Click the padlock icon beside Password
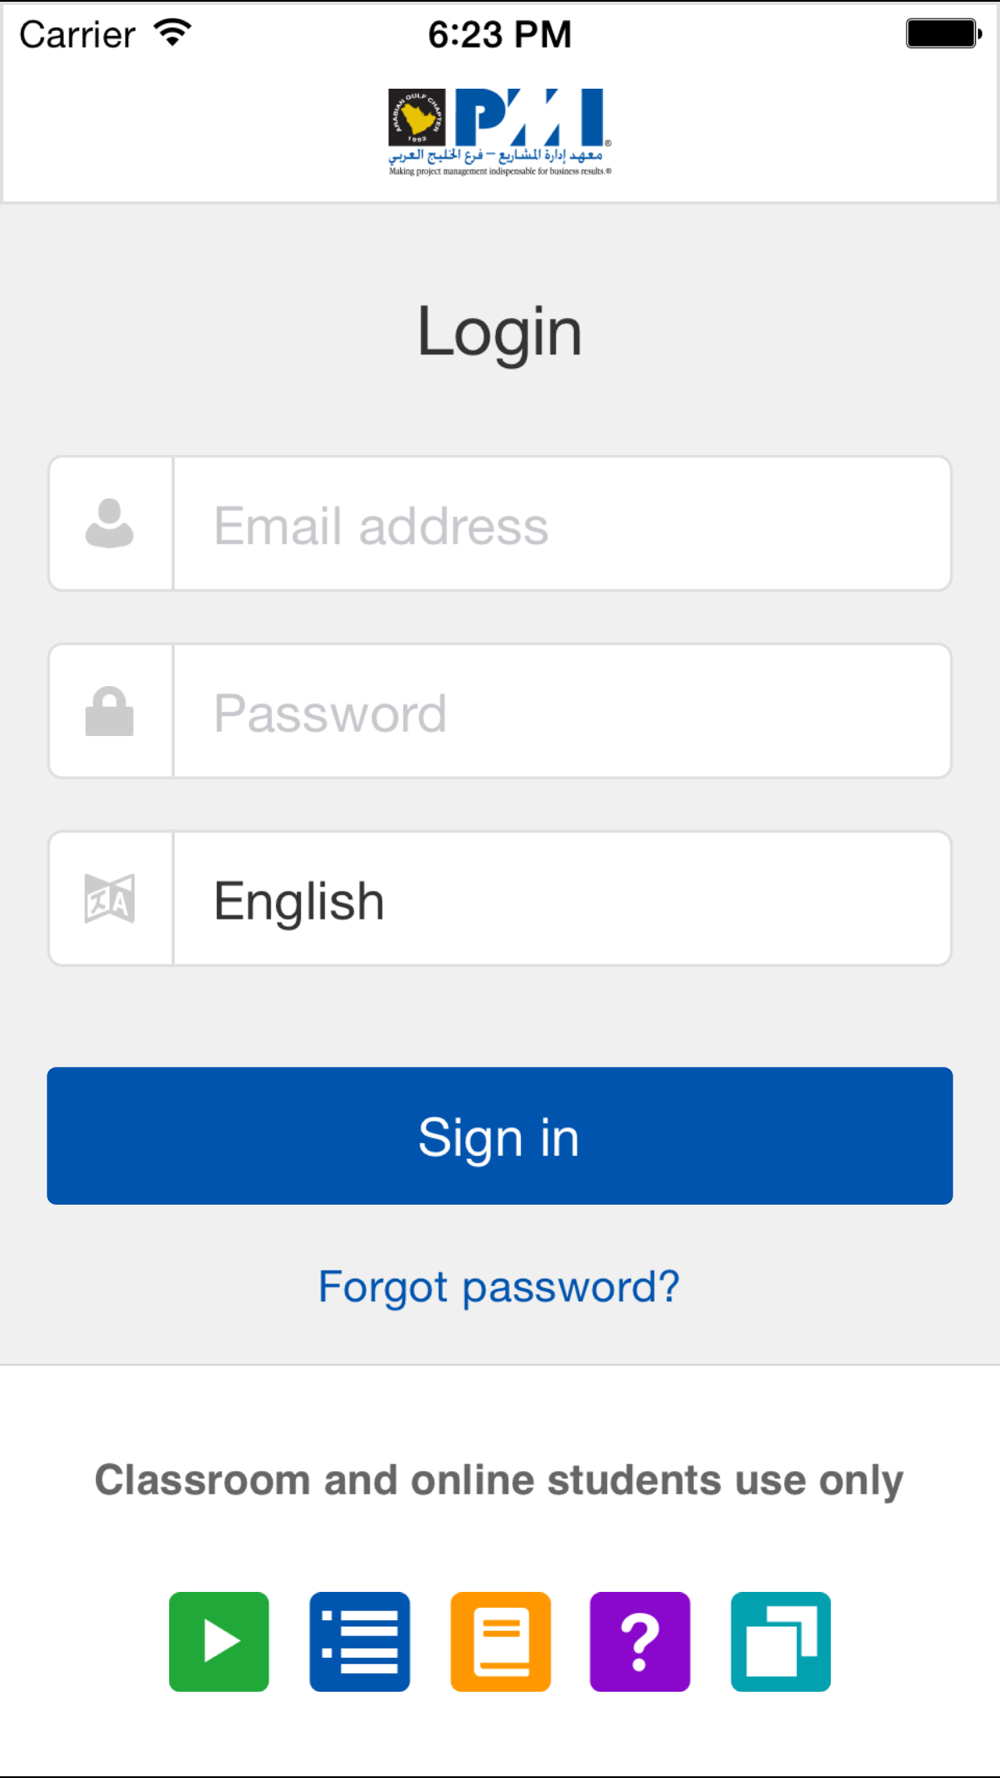The width and height of the screenshot is (1000, 1778). pyautogui.click(x=110, y=711)
